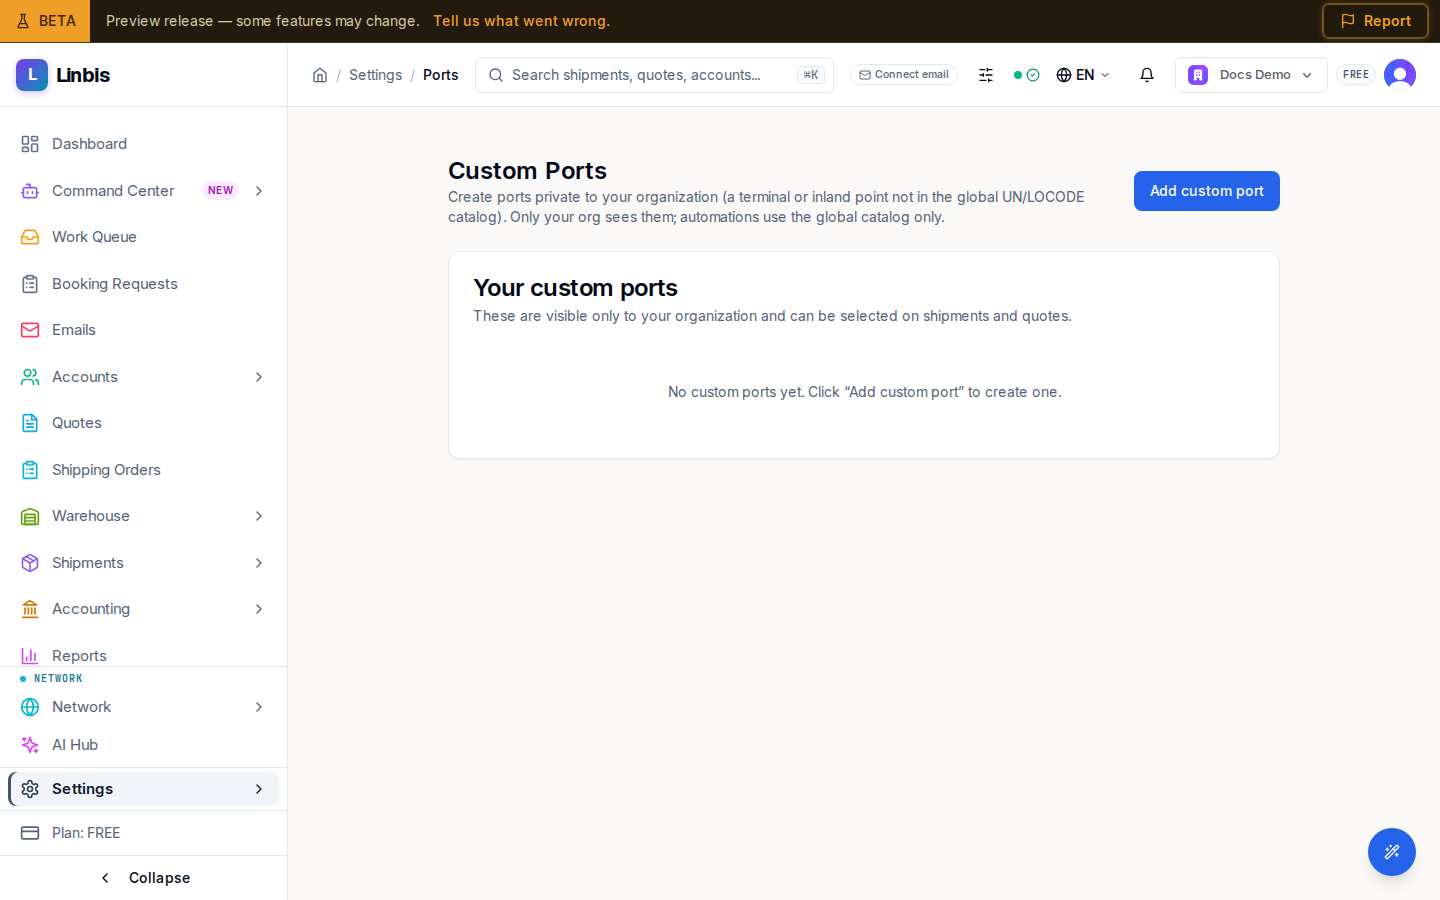Collapse the sidebar
The image size is (1440, 900).
pos(144,878)
